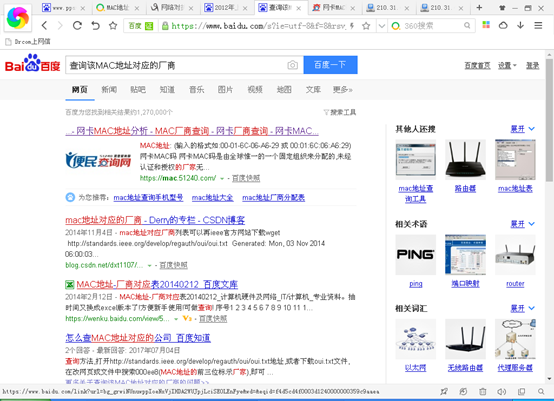Screen dimensions: 554x401
Task: Click the pin icon in the status bar
Action: pos(444,391)
